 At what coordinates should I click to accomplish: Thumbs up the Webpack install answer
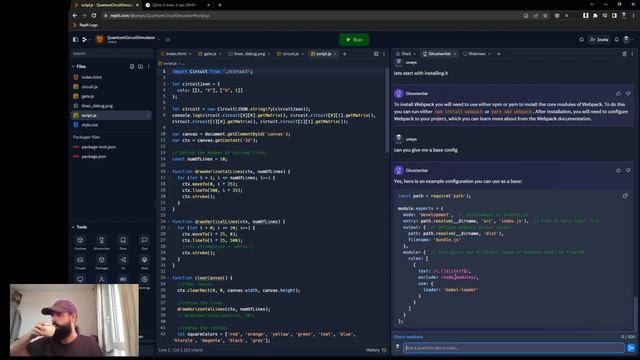coord(618,93)
